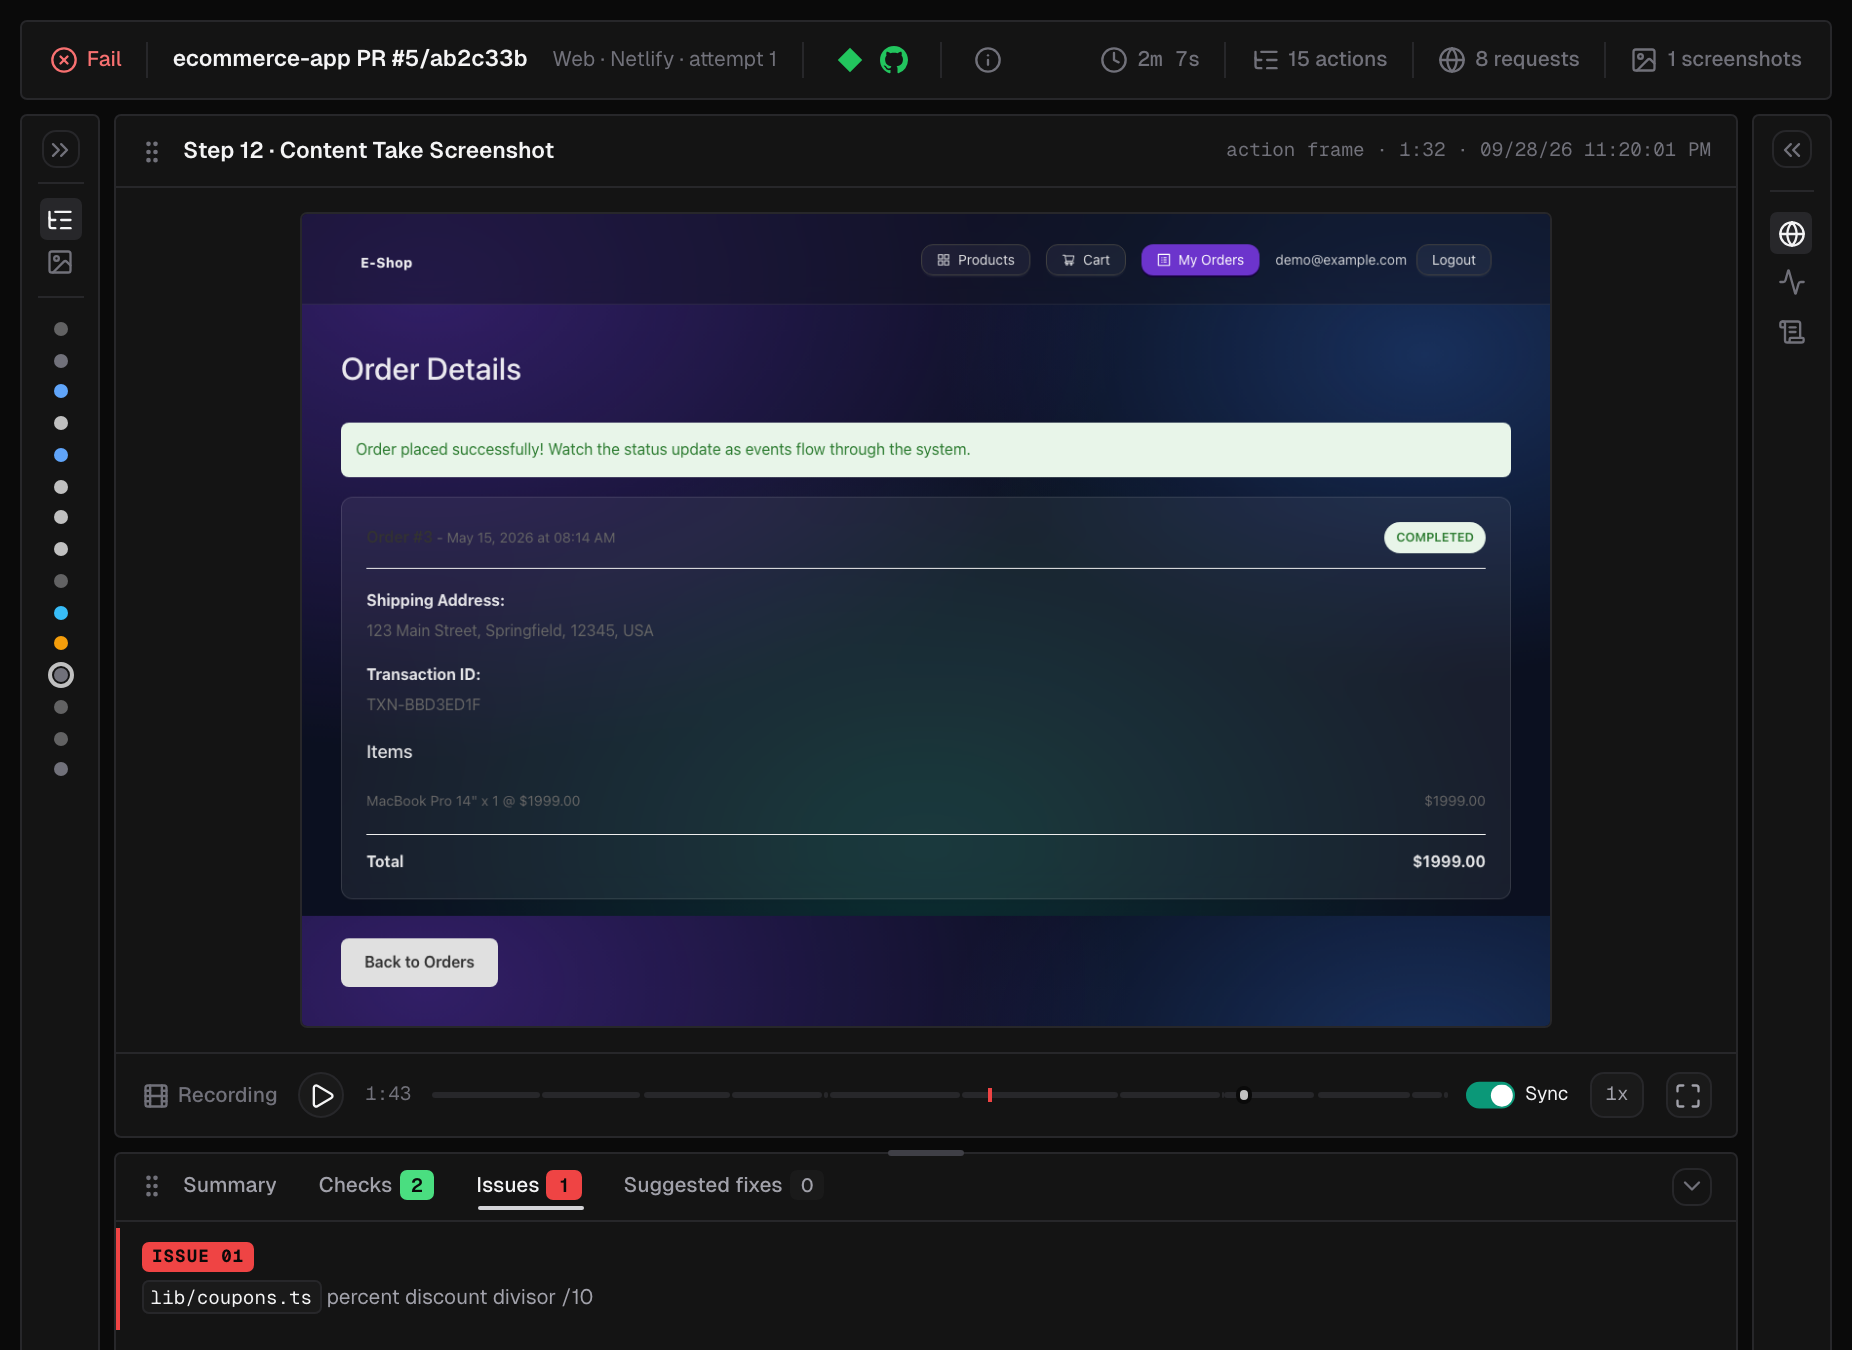Change playback speed 1x
This screenshot has width=1852, height=1350.
(1616, 1095)
